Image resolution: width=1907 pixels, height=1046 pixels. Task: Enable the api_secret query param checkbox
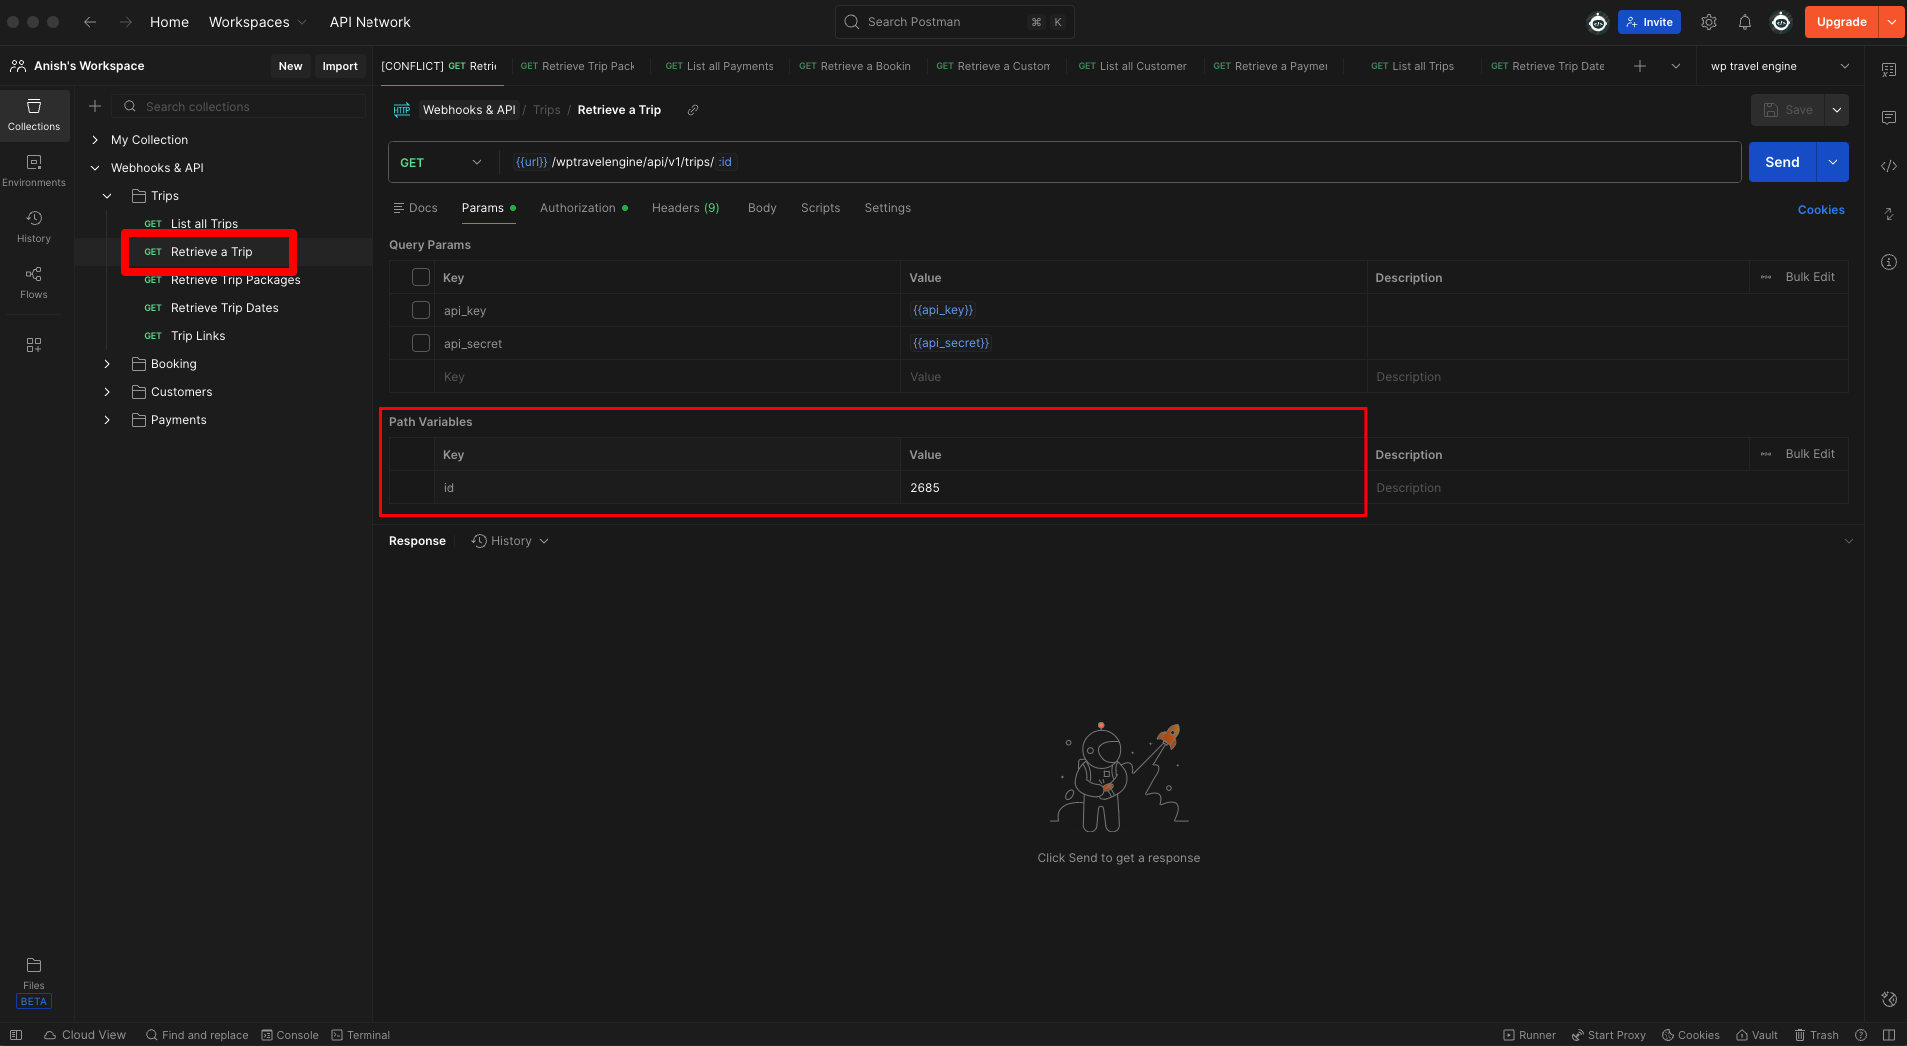[x=421, y=343]
